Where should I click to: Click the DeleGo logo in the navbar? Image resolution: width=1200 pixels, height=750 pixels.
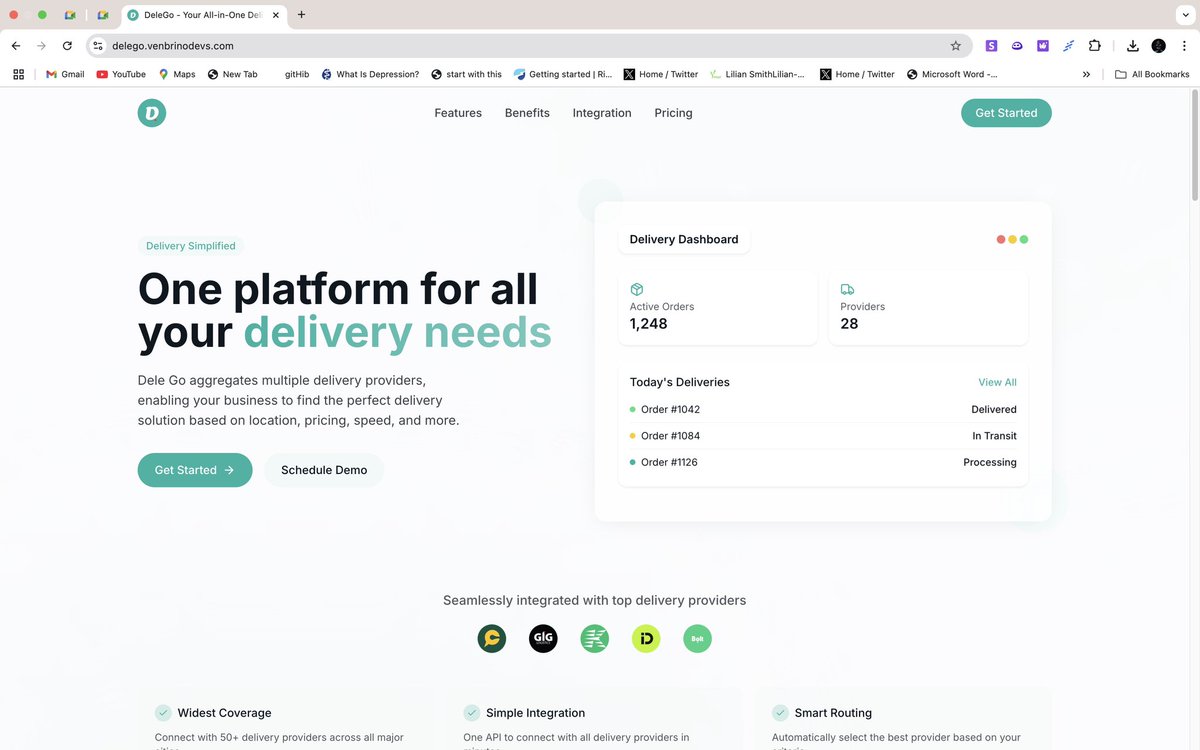tap(152, 113)
